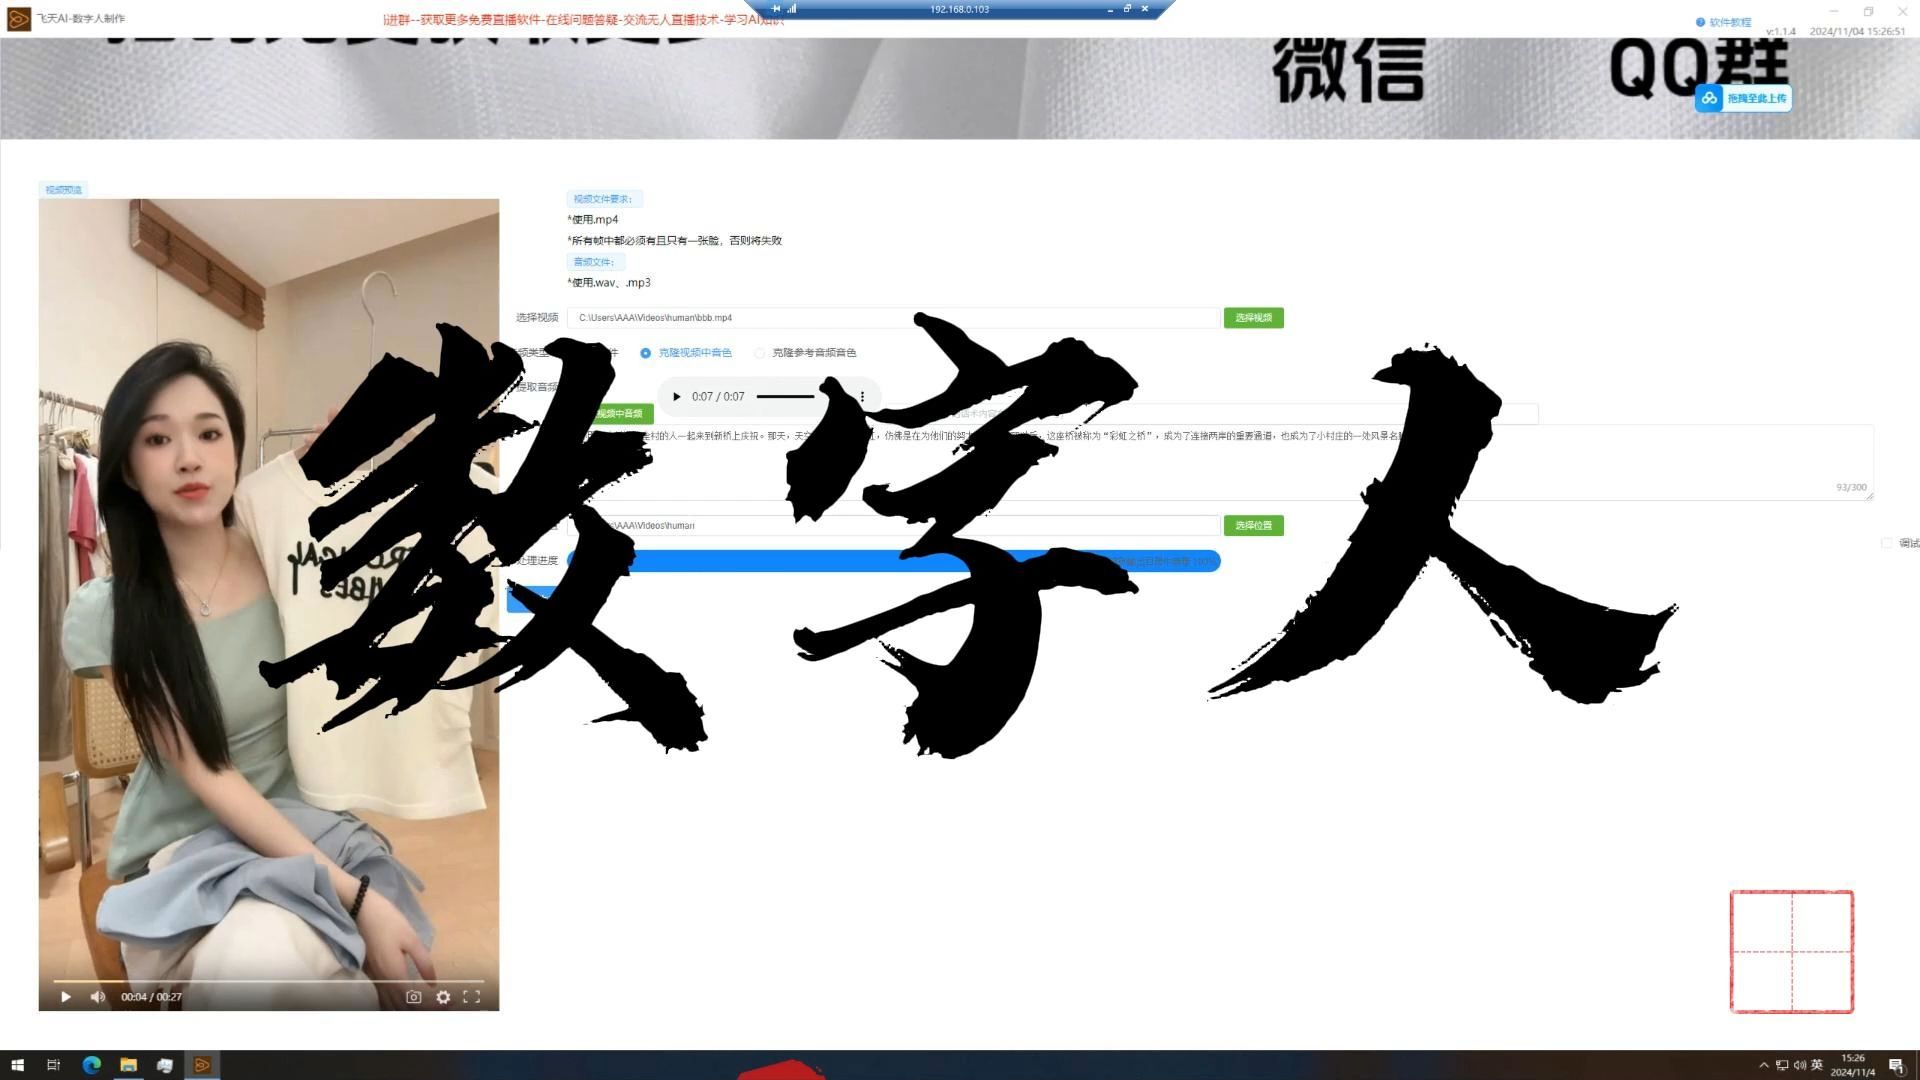Image resolution: width=1920 pixels, height=1080 pixels.
Task: Open audio player more options menu
Action: 862,397
